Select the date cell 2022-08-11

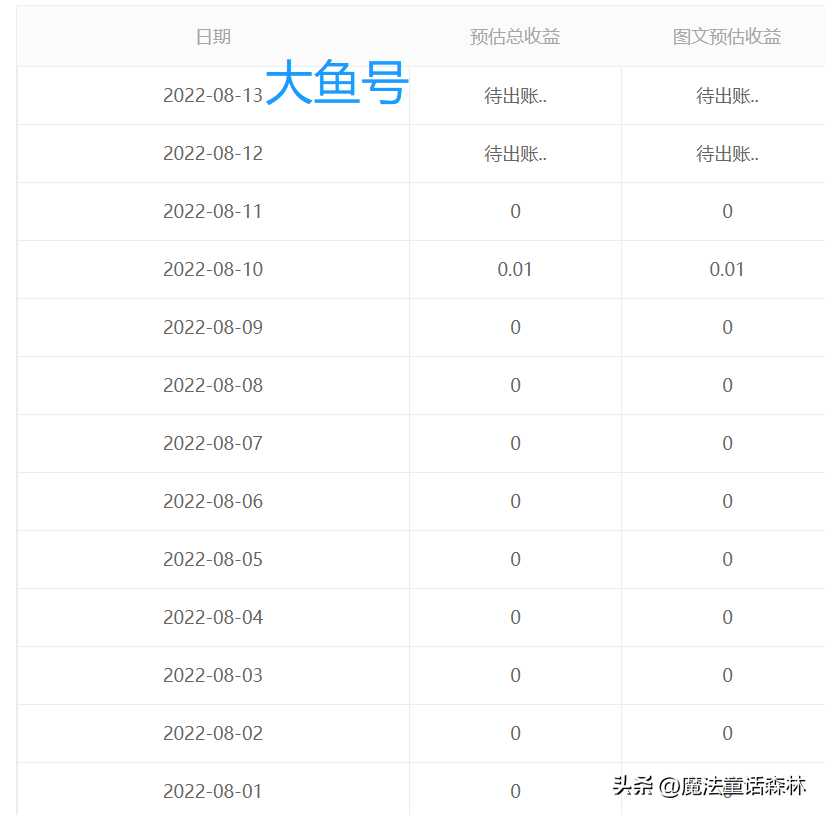(x=213, y=212)
